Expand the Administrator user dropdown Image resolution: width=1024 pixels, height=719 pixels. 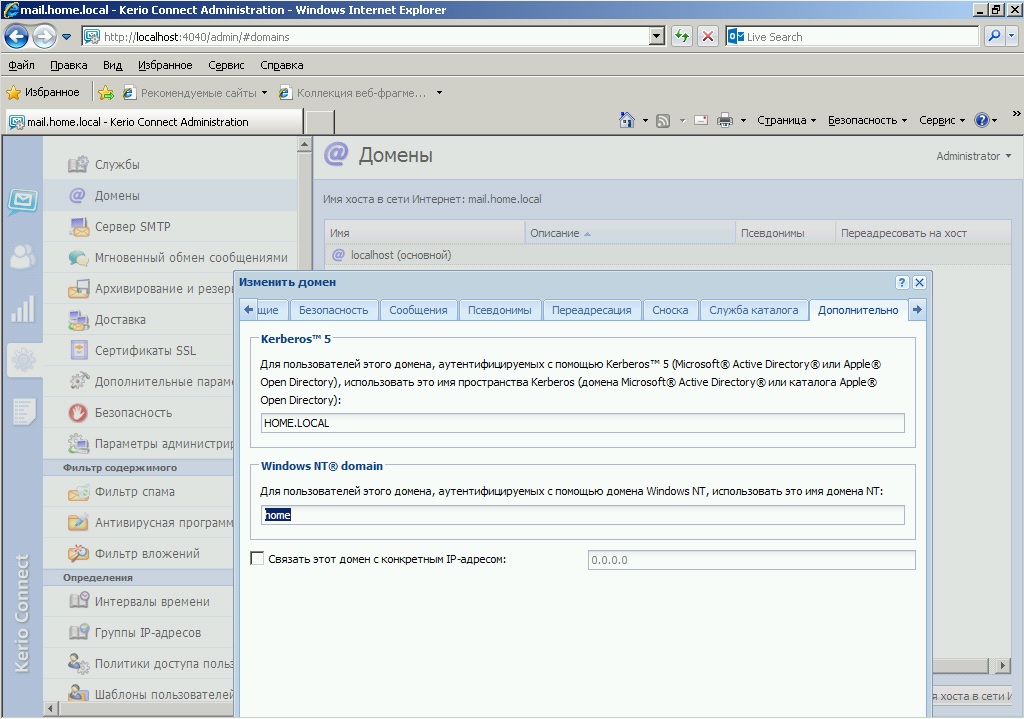point(973,156)
